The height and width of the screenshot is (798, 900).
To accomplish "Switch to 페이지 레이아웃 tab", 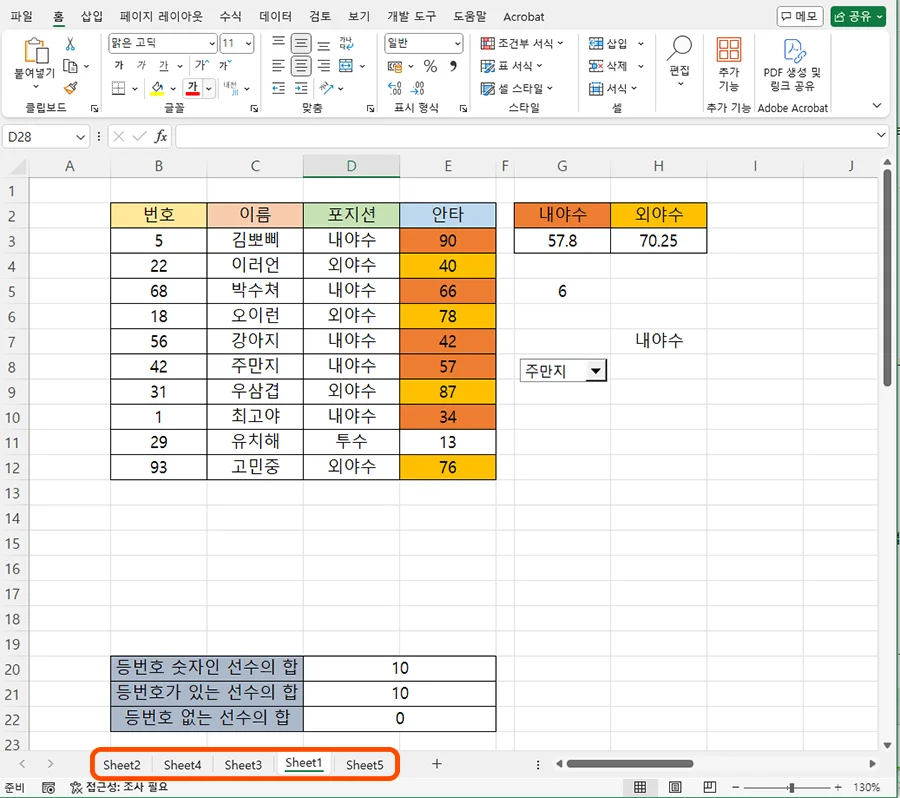I will [x=161, y=17].
